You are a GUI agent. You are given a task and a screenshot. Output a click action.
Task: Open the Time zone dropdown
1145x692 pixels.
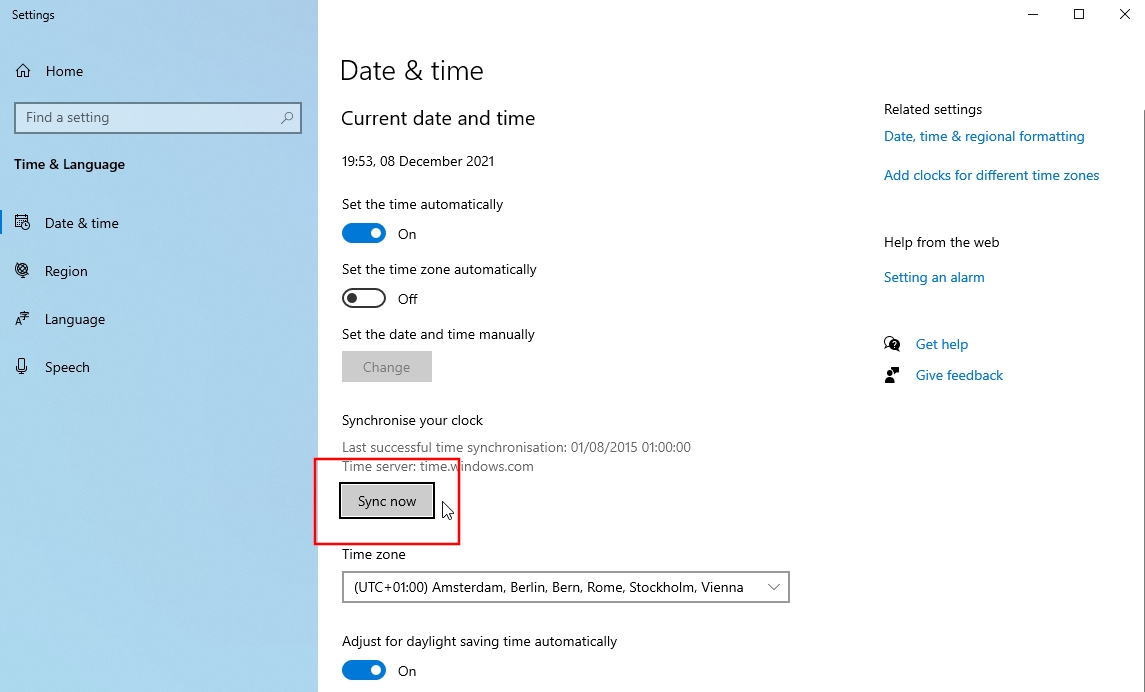click(x=565, y=587)
